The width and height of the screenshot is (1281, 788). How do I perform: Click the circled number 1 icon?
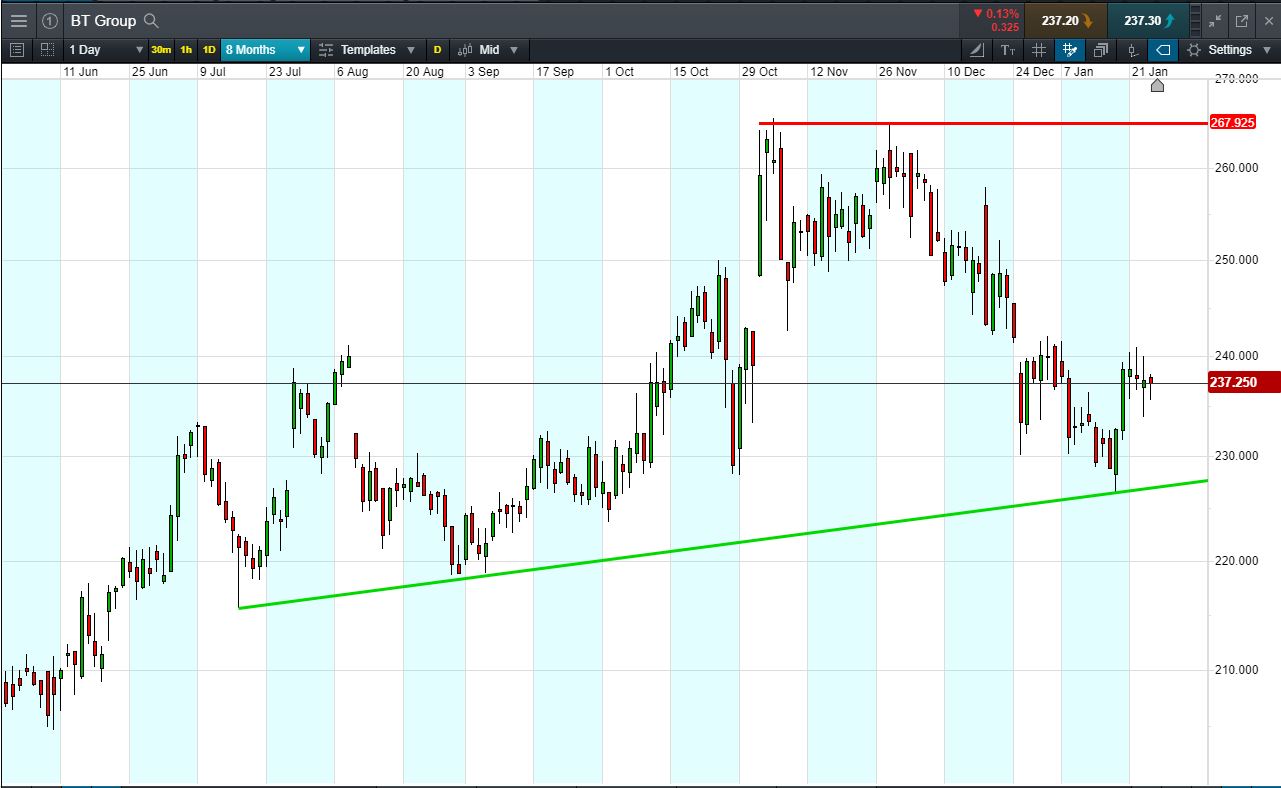click(50, 20)
